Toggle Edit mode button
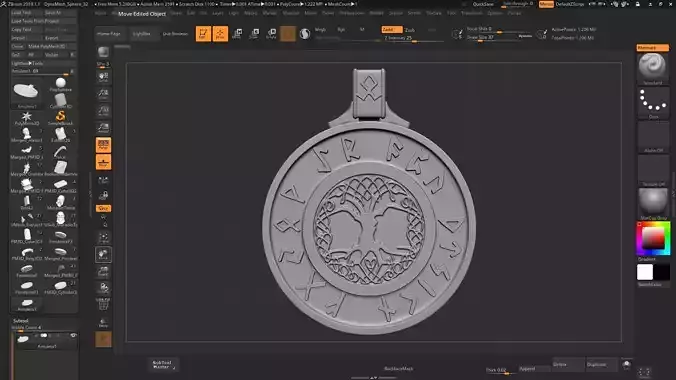This screenshot has height=380, width=676. (203, 34)
